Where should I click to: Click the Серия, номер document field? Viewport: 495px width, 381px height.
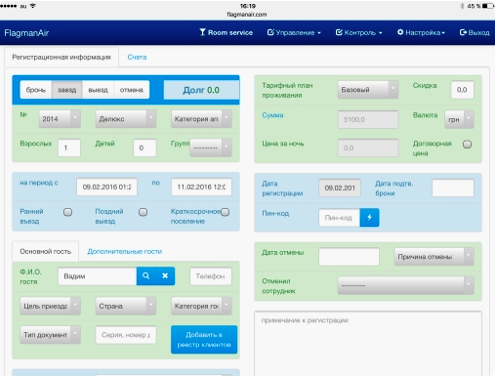(126, 335)
